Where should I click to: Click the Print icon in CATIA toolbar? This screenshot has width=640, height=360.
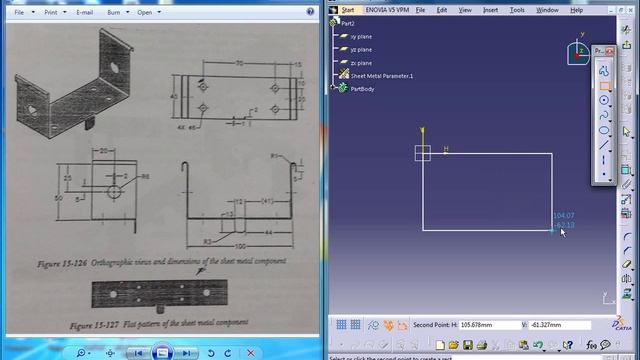tap(482, 345)
